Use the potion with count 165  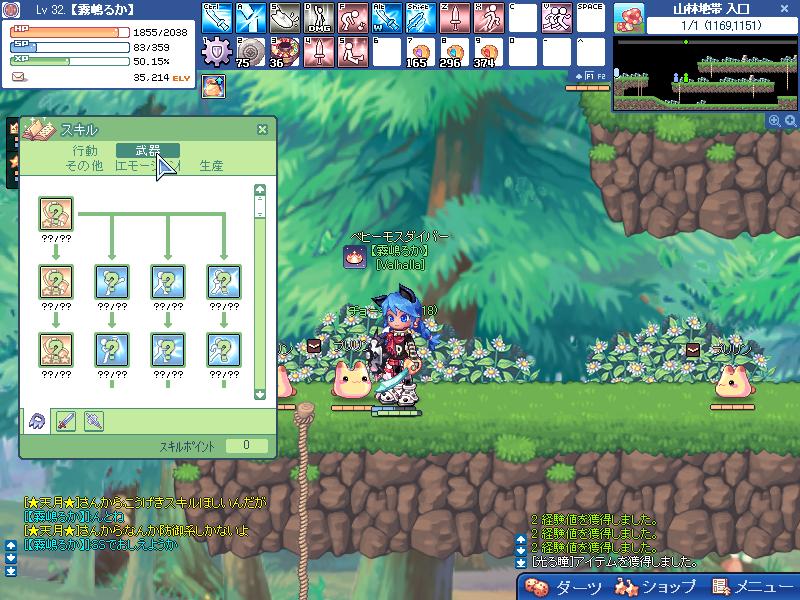tap(421, 52)
